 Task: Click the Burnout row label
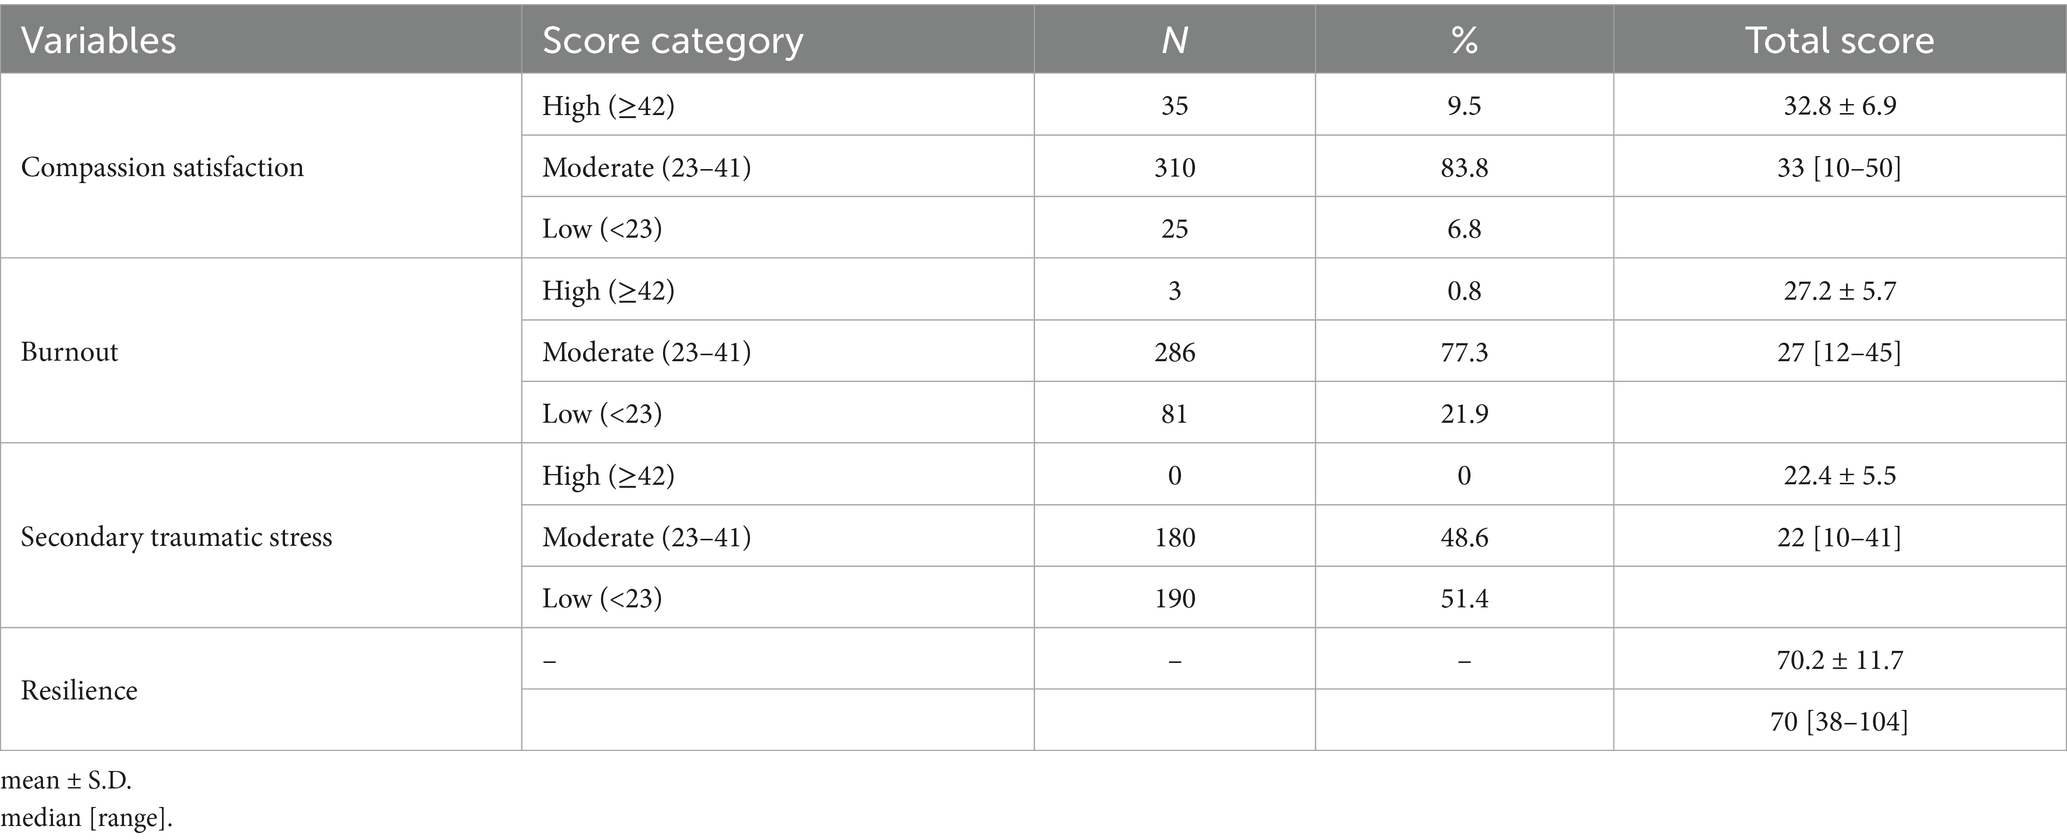(x=69, y=352)
